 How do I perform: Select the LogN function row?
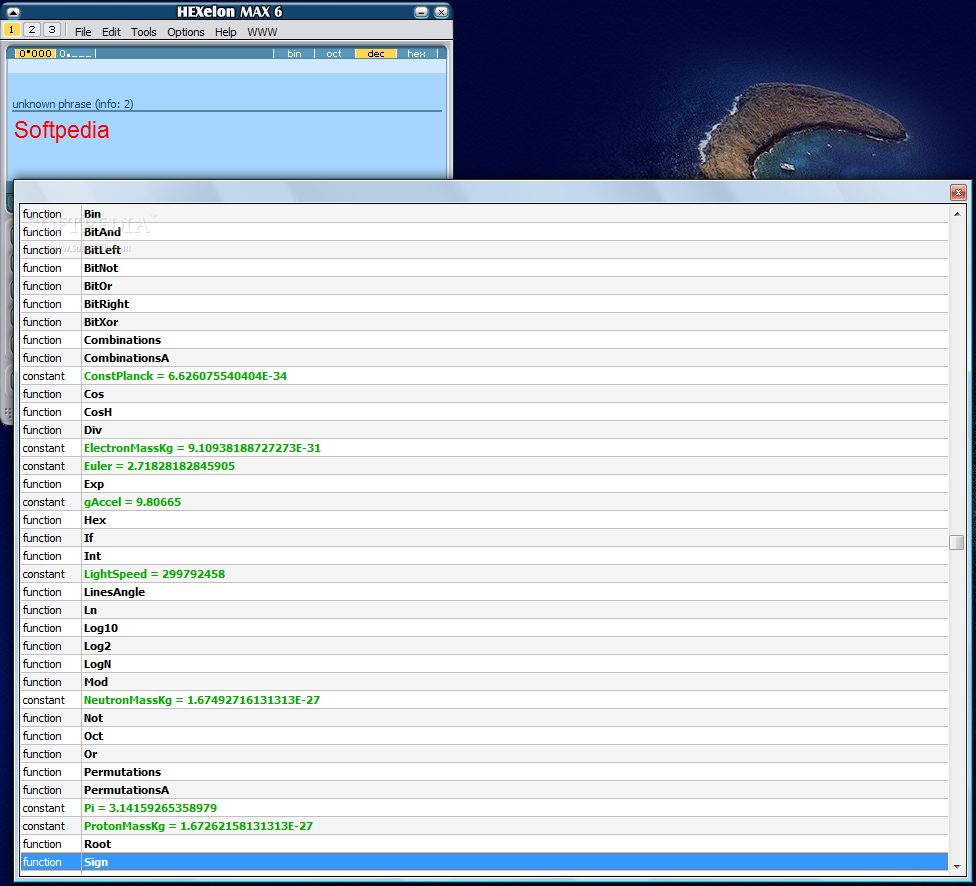(x=484, y=664)
